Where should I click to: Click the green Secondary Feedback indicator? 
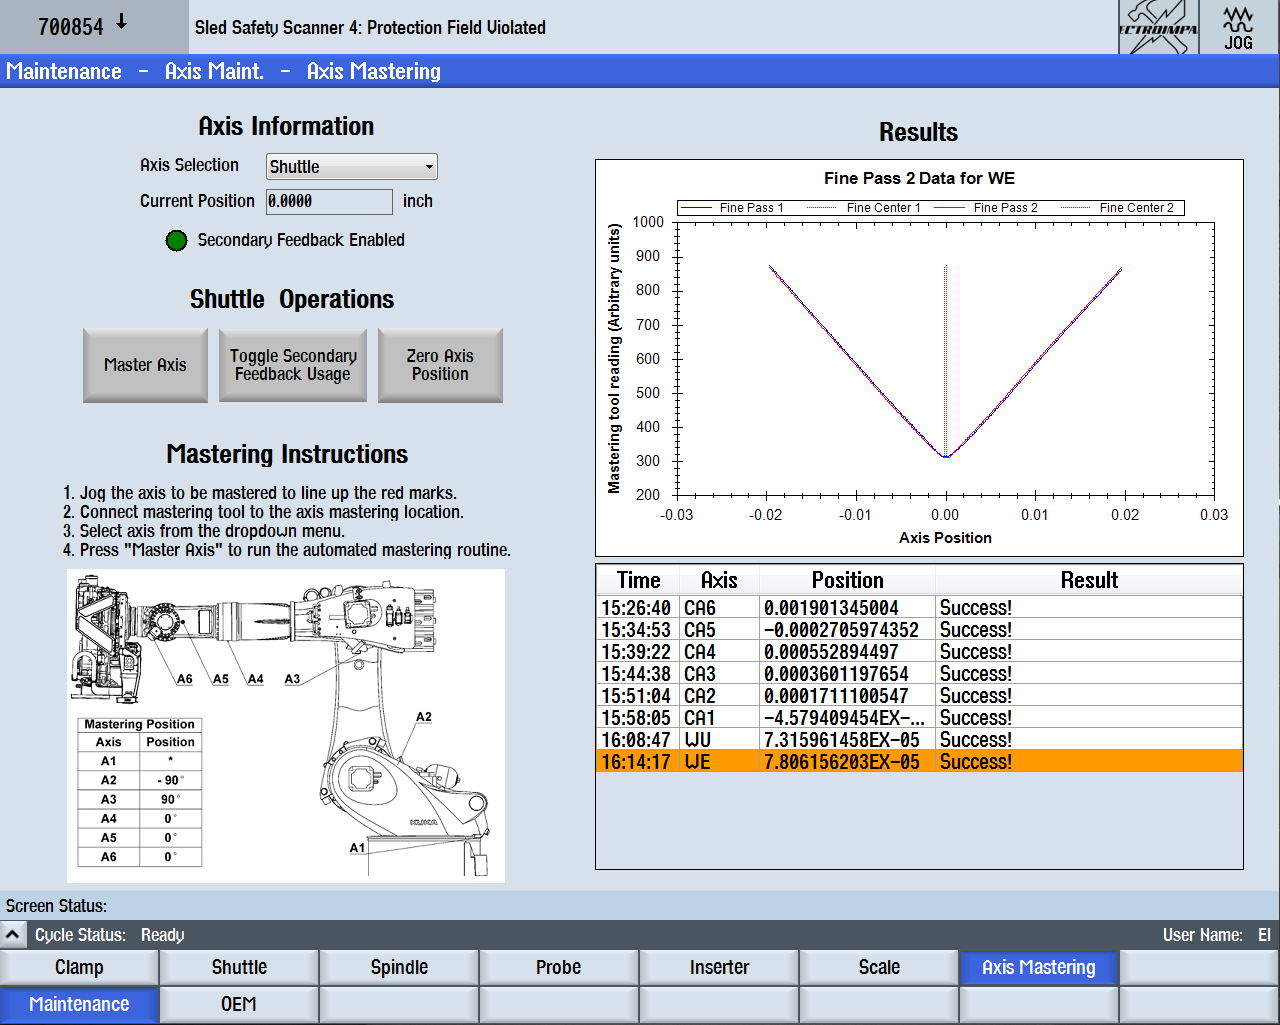point(176,241)
